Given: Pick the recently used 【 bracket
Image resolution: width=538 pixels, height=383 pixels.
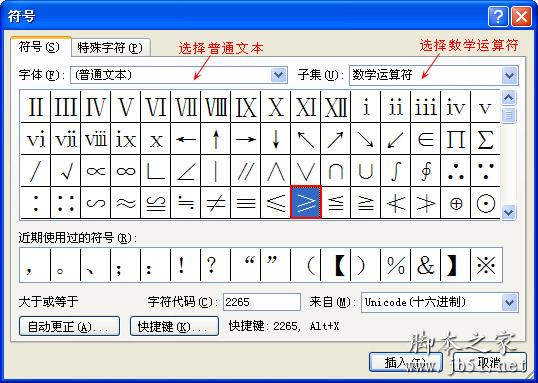Looking at the screenshot, I should (336, 265).
